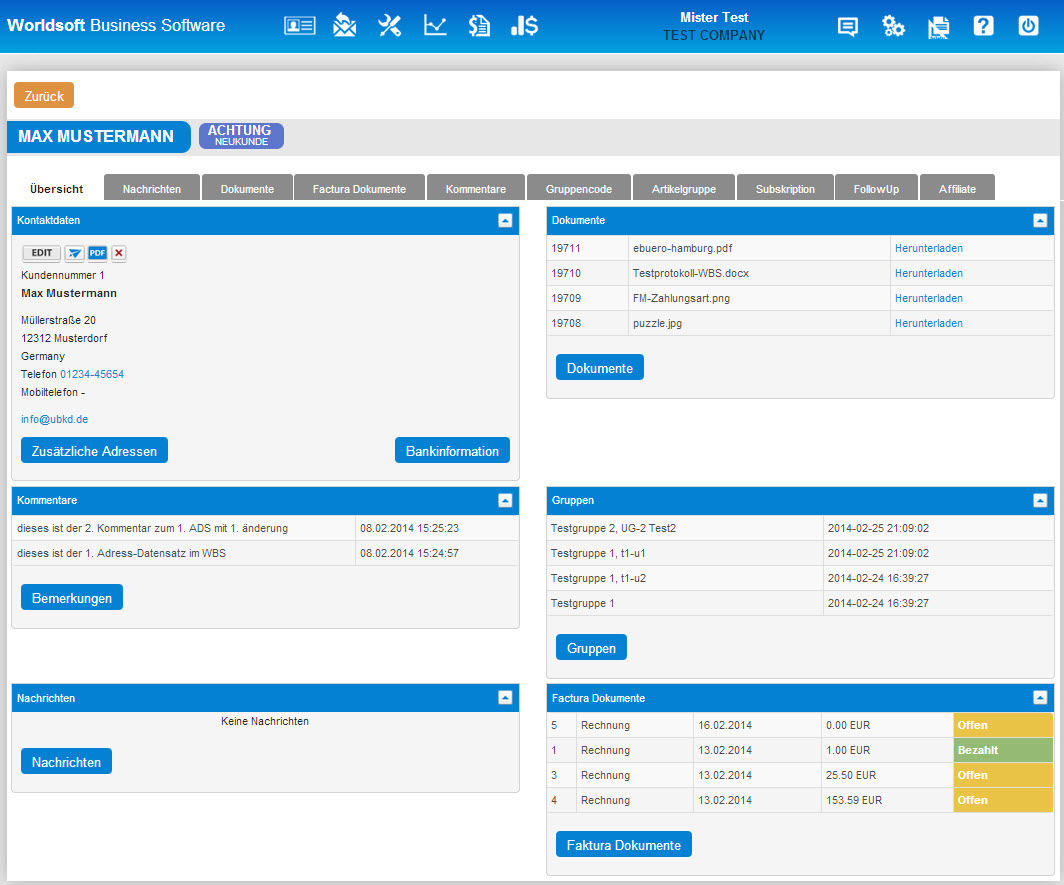Click the ACHTUNG NEUKUNDE badge
Viewport: 1064px width, 885px height.
pyautogui.click(x=242, y=136)
